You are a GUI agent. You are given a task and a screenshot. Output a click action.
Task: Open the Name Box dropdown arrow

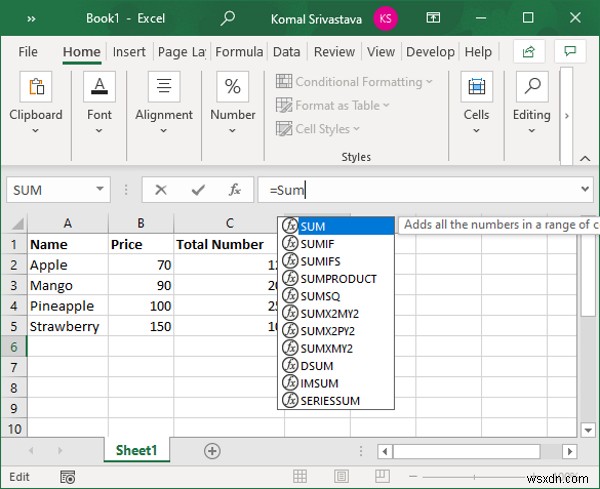click(100, 189)
